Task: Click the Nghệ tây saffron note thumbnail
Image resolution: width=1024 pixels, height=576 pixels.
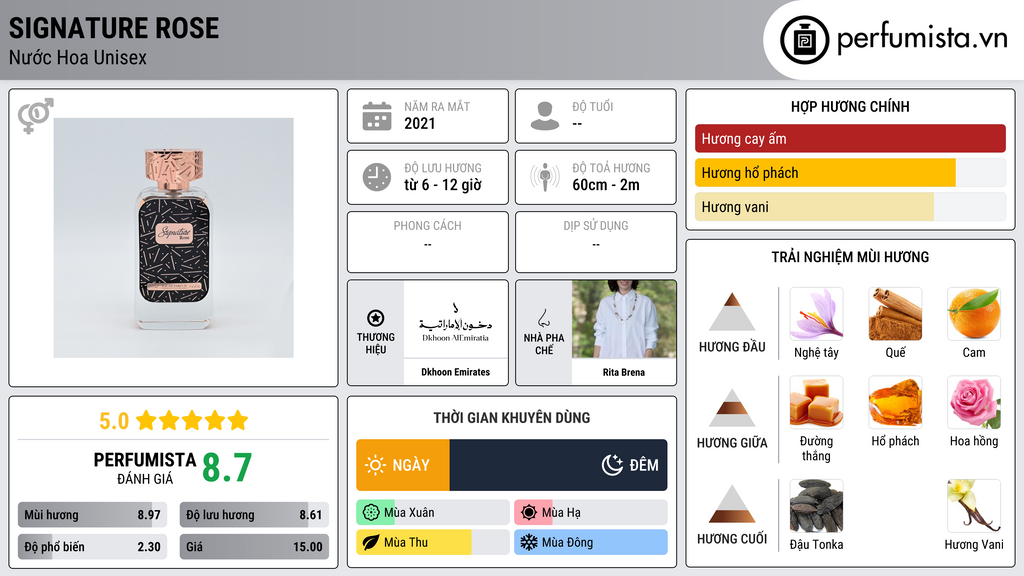Action: point(816,314)
